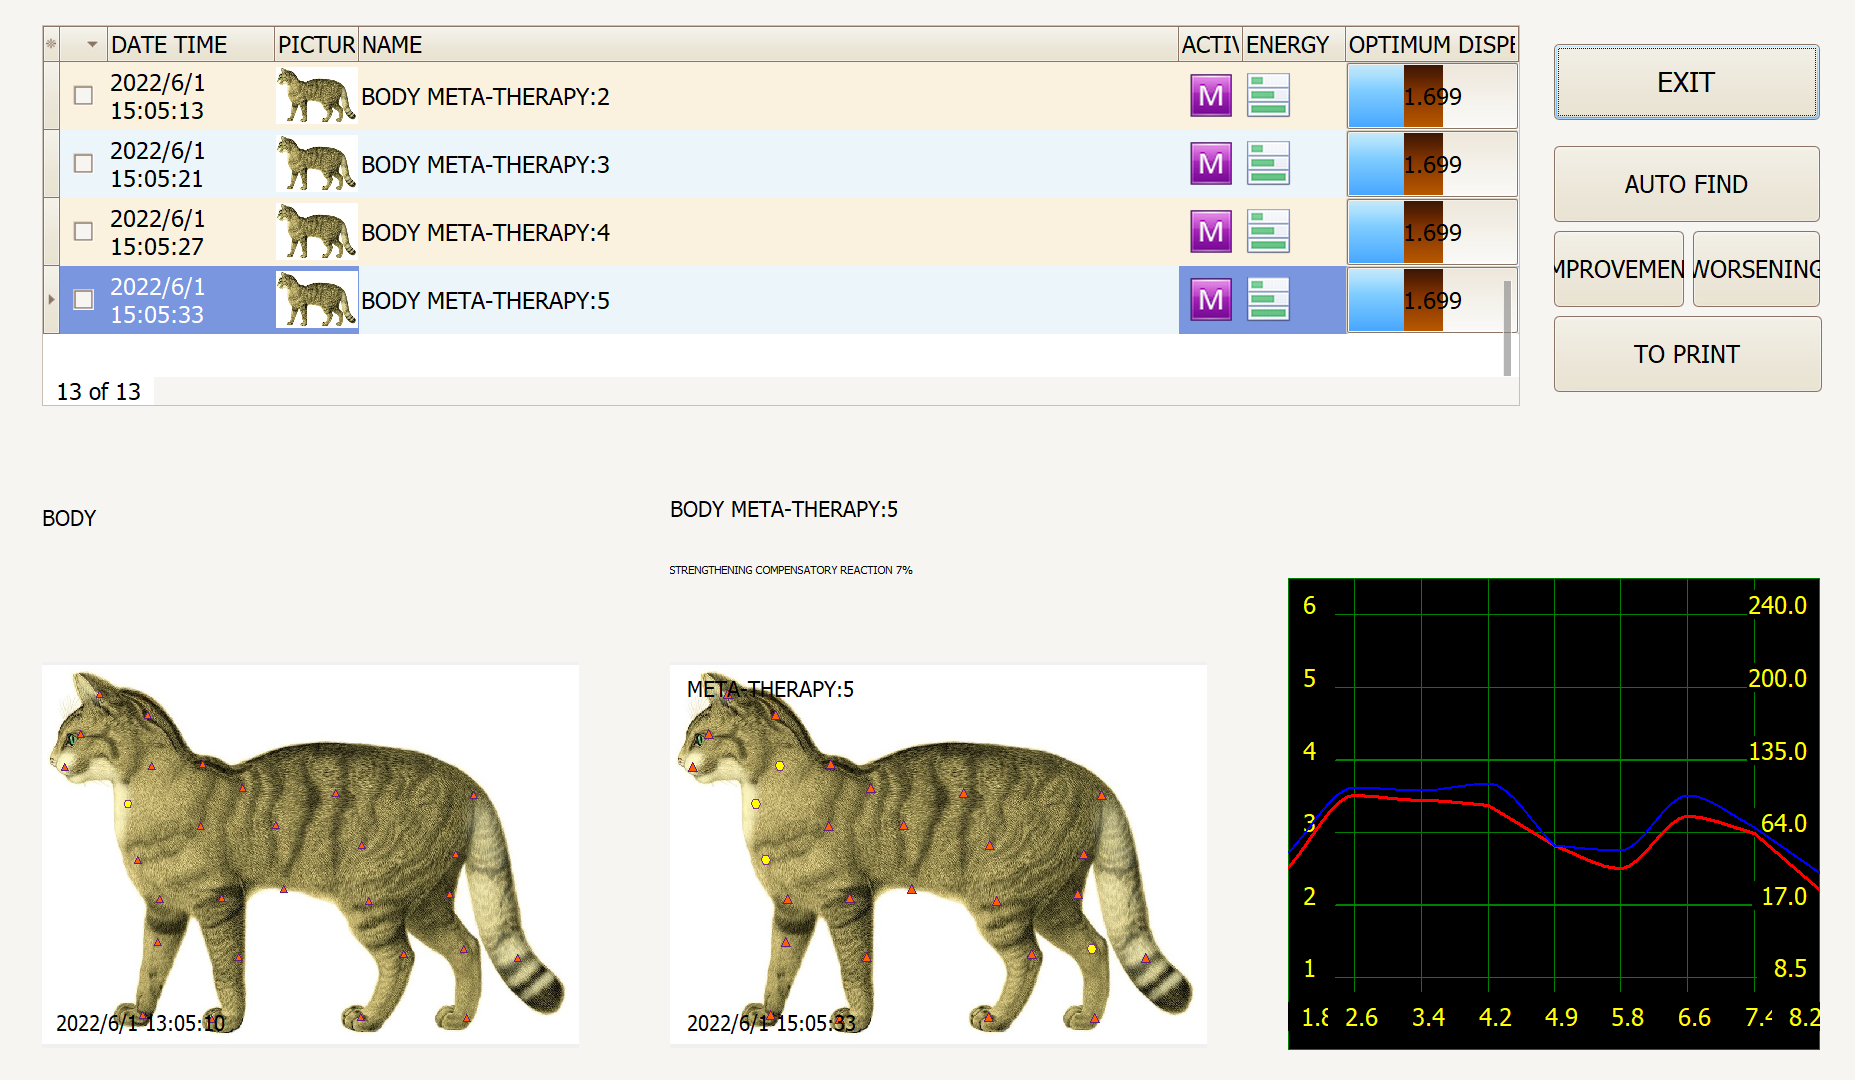Open the energy bars icon for META-THERAPY:5
The width and height of the screenshot is (1855, 1080).
(x=1268, y=300)
